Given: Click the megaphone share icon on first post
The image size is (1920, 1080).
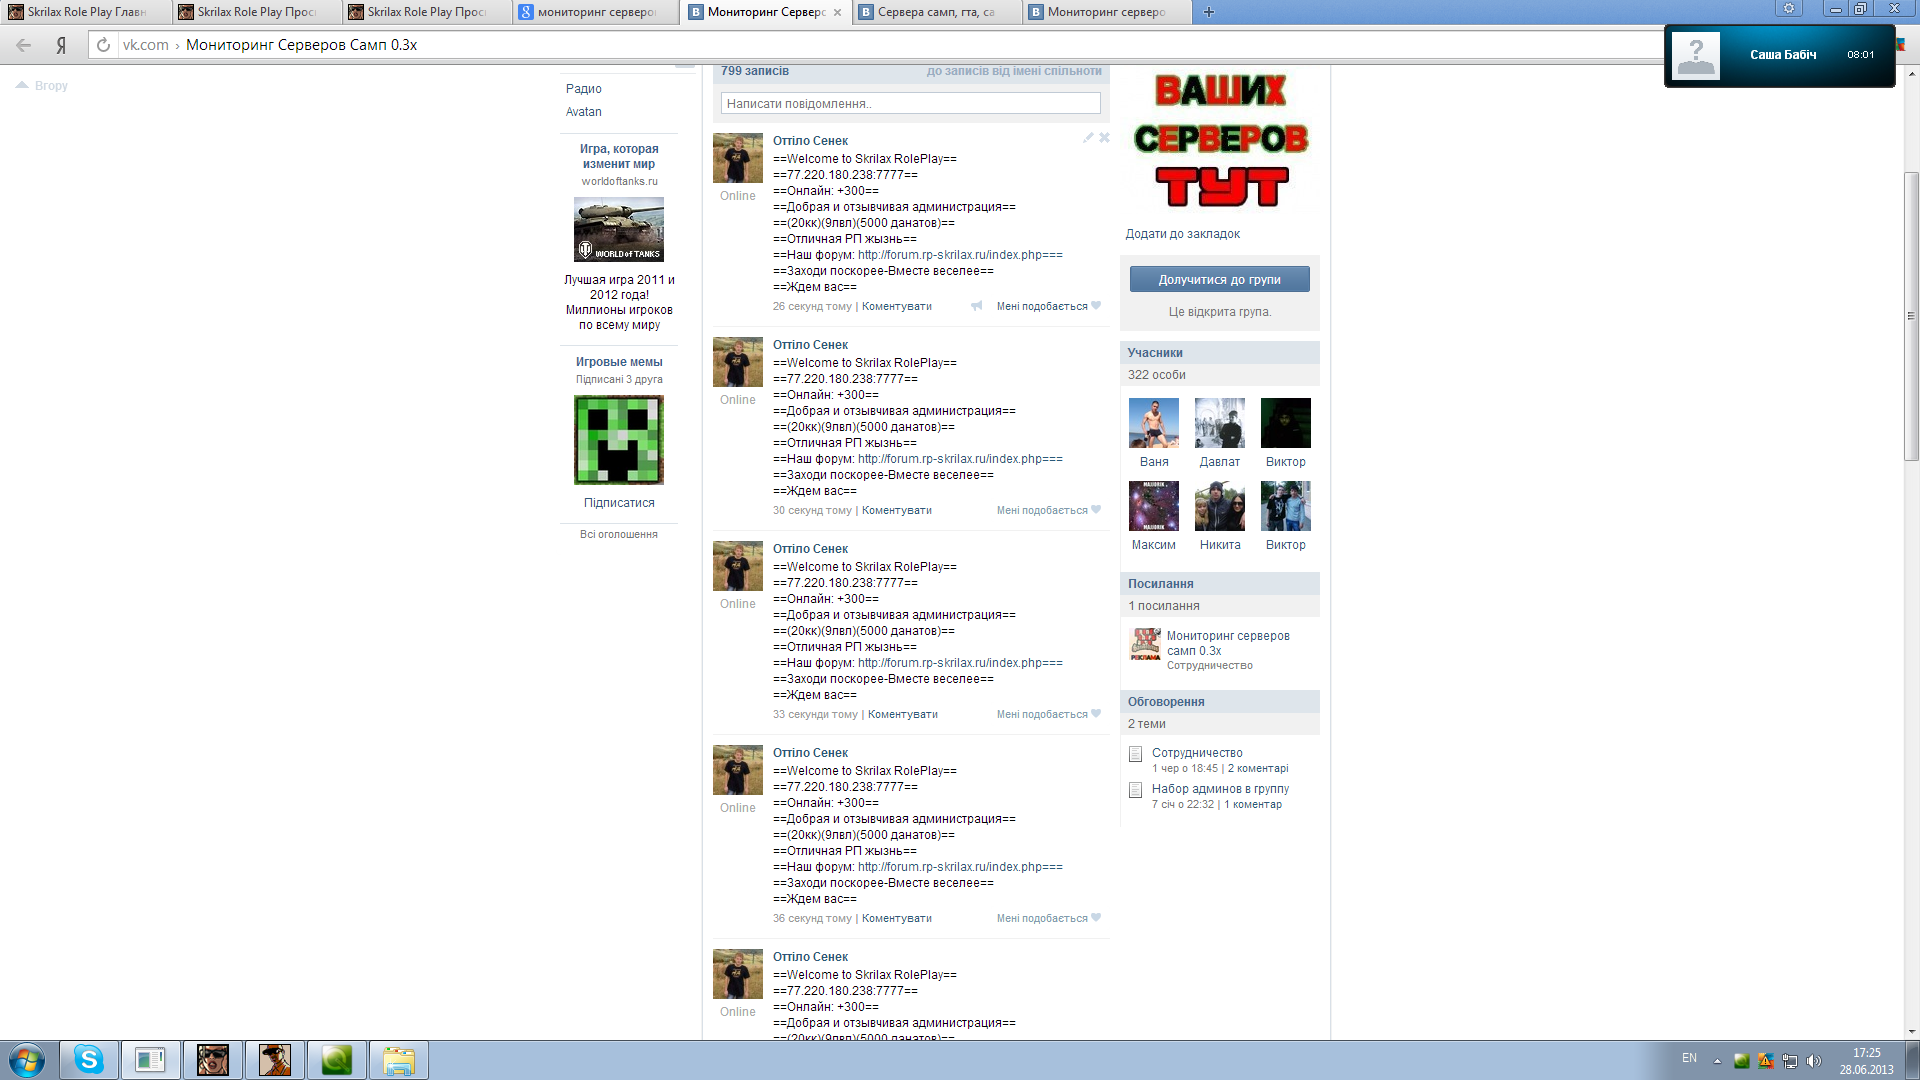Looking at the screenshot, I should tap(976, 306).
